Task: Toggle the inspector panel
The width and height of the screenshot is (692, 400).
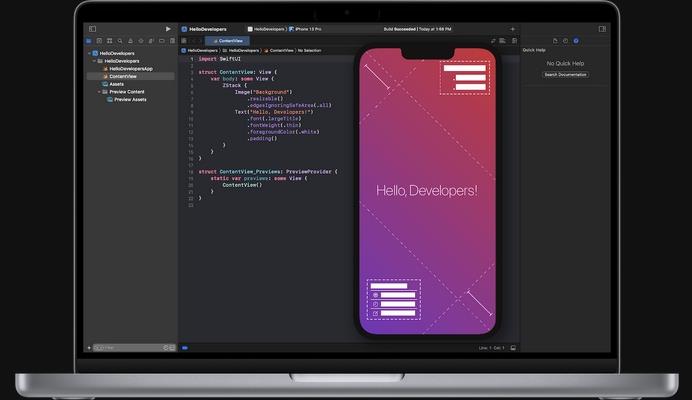Action: [x=602, y=29]
